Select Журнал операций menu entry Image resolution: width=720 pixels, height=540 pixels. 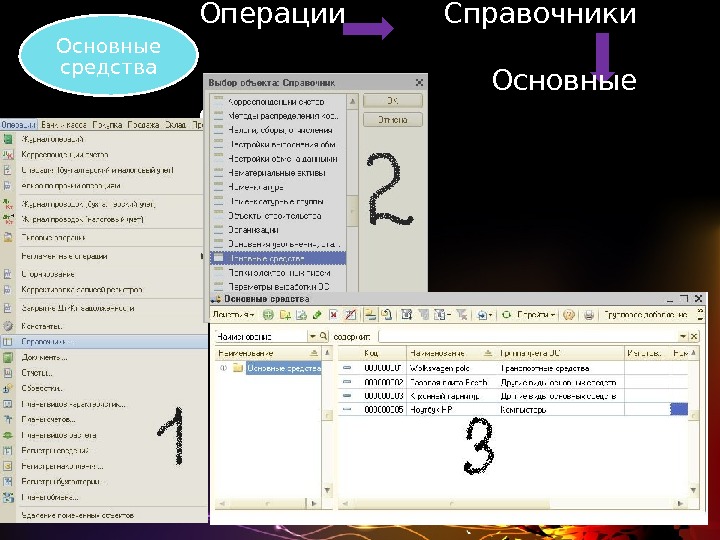pos(52,139)
